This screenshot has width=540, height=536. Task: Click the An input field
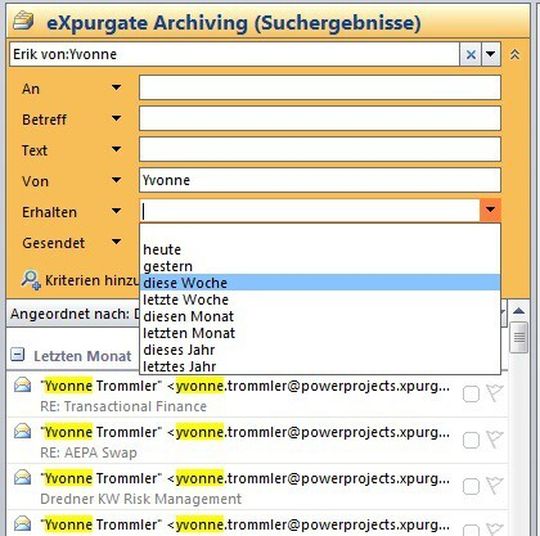coord(320,88)
